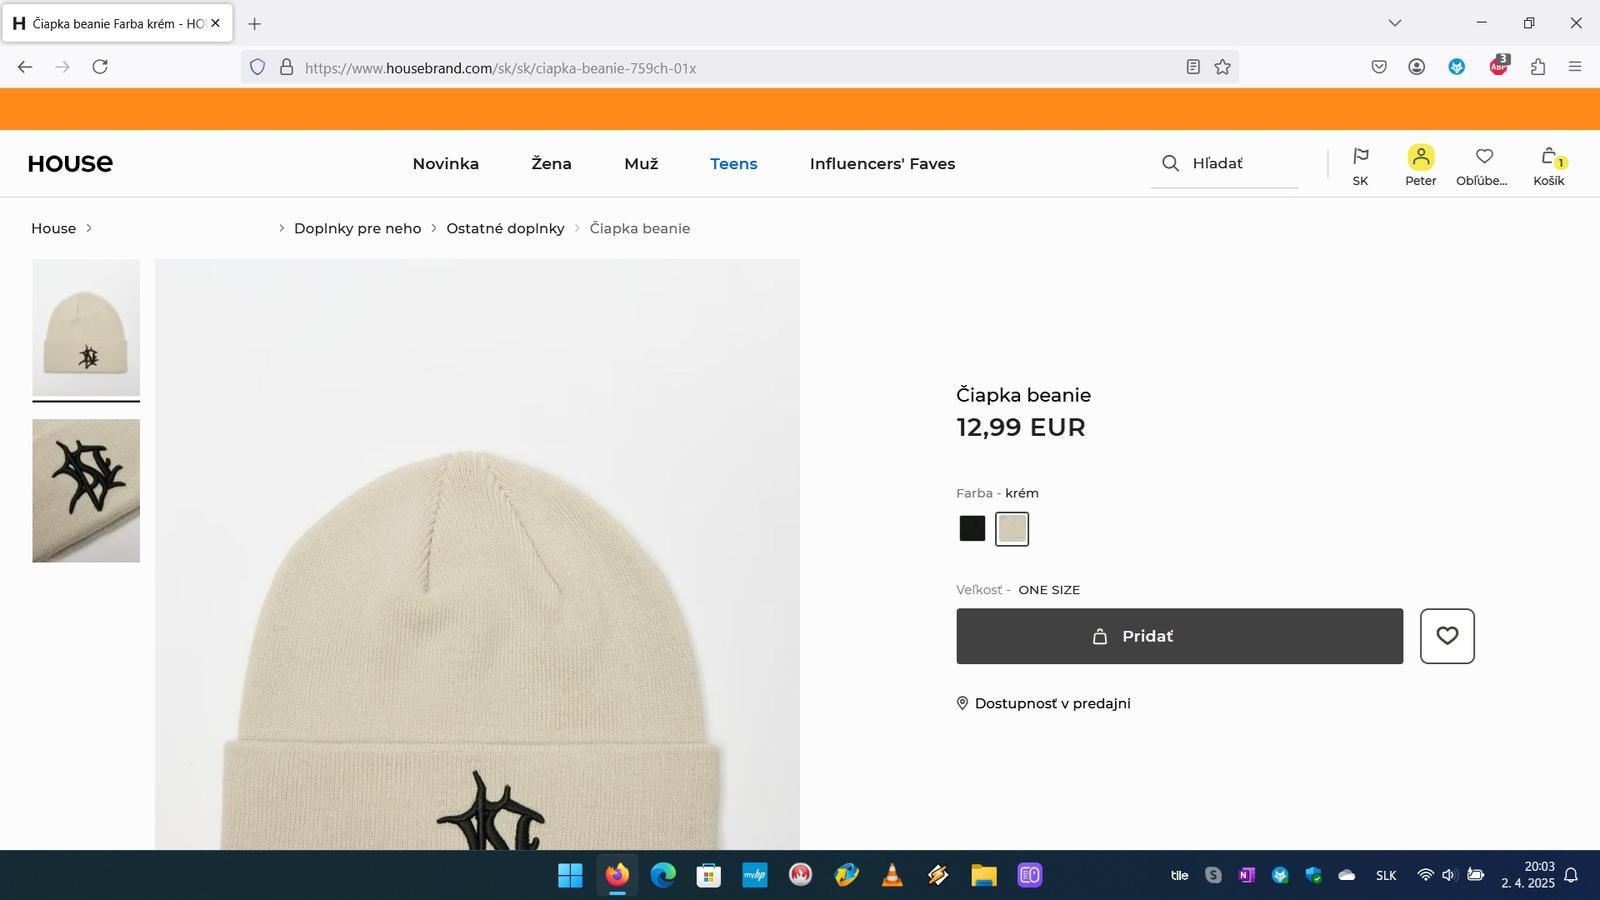Select the logo close-up thumbnail

[x=86, y=490]
